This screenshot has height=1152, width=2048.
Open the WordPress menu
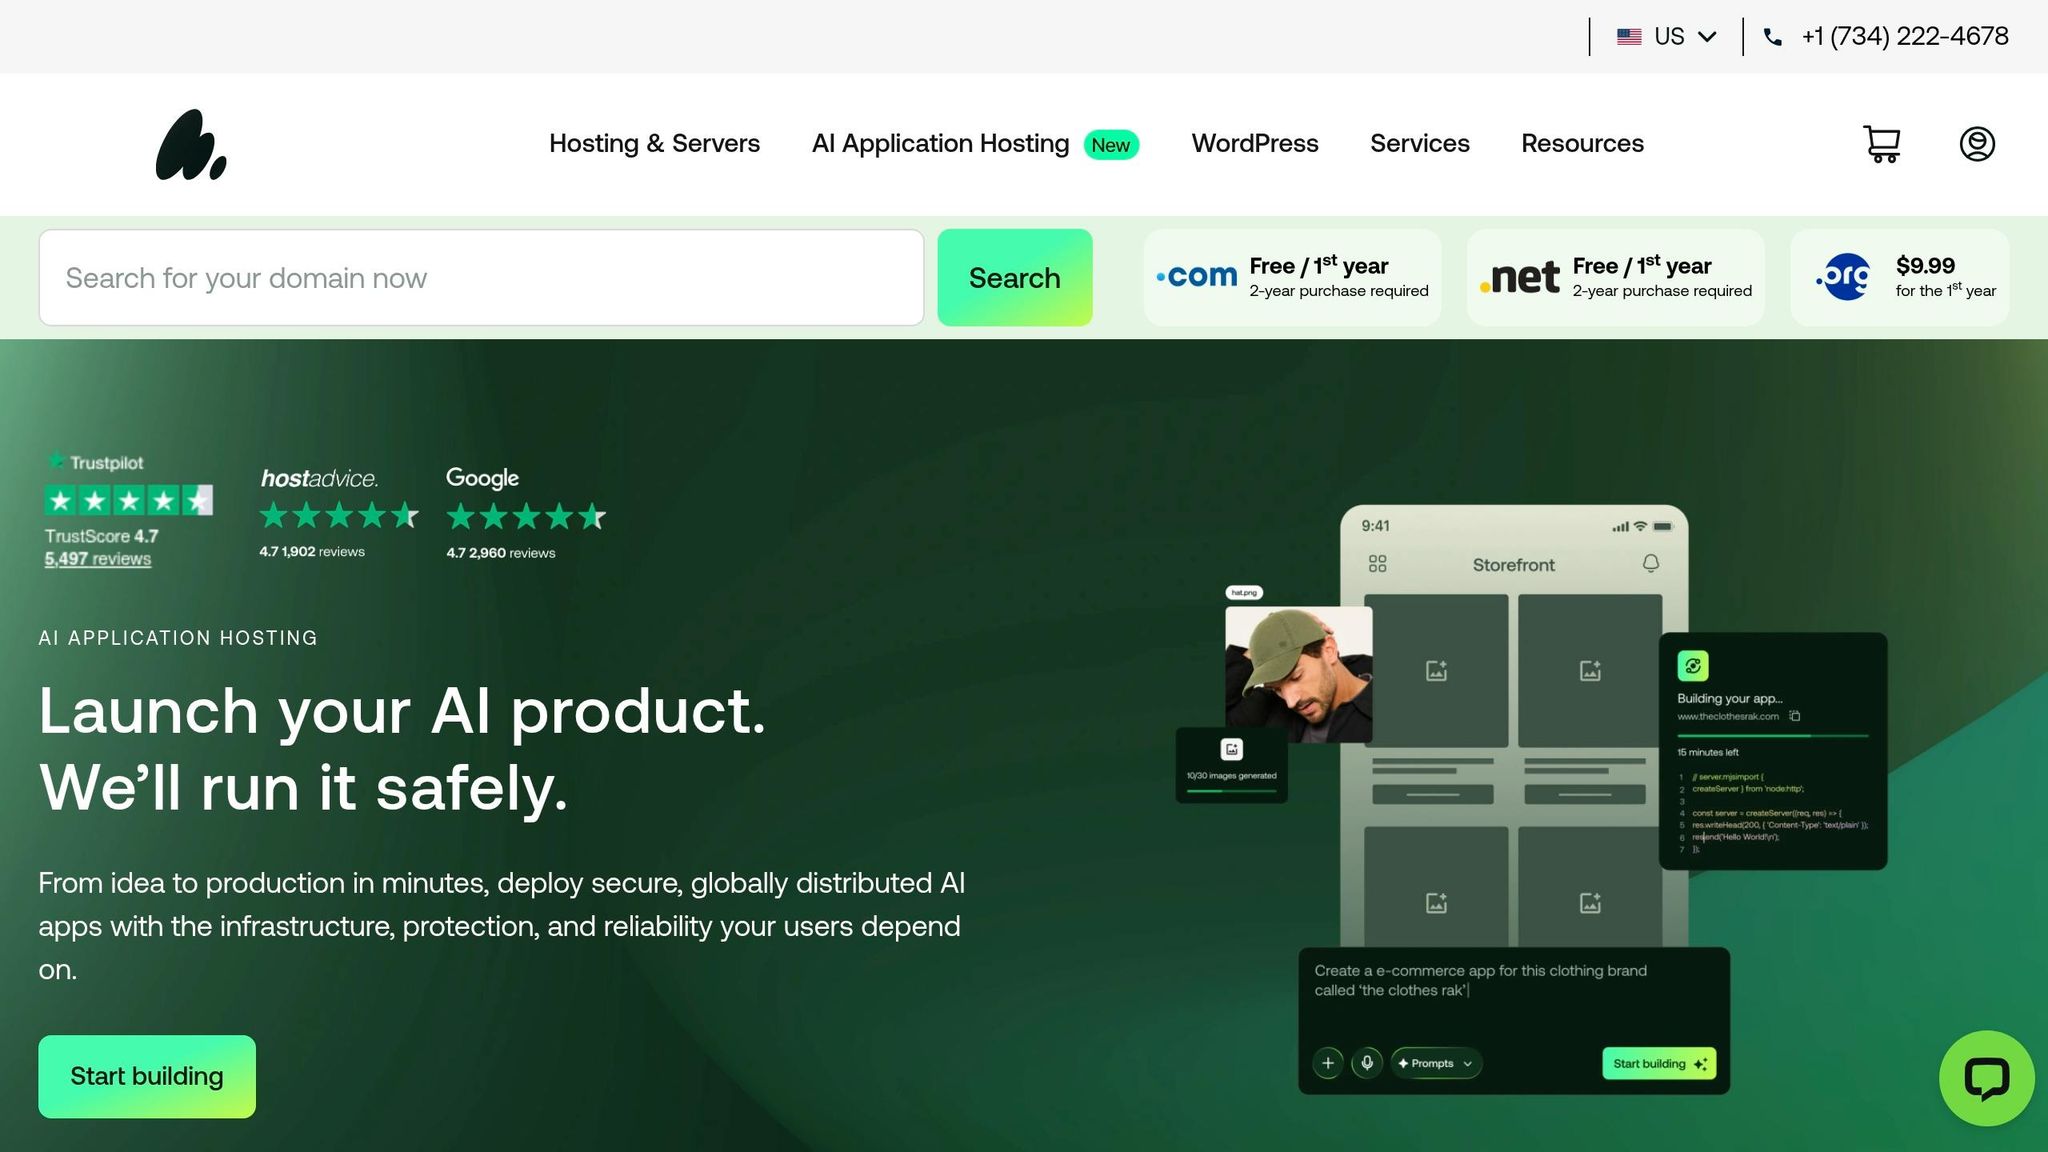1255,144
